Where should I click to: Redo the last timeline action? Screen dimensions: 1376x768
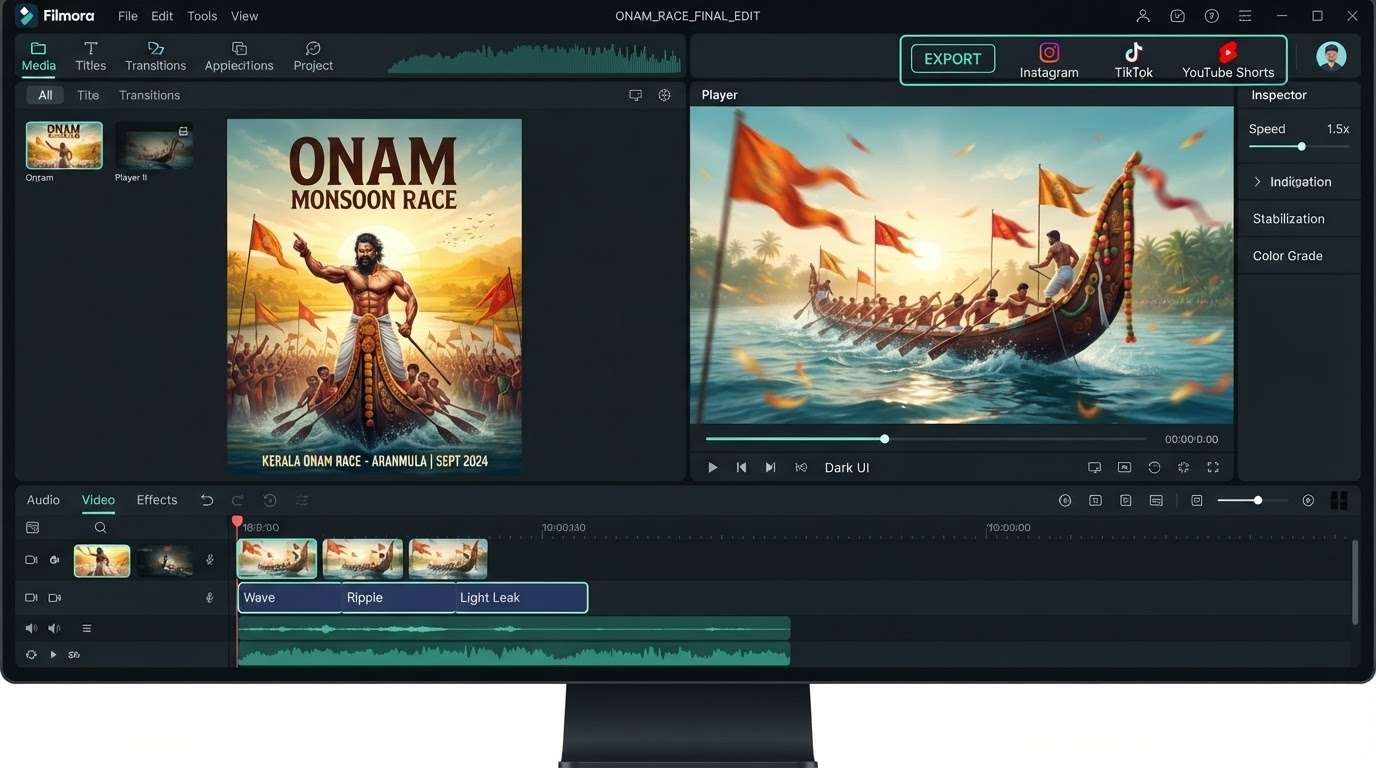point(238,500)
